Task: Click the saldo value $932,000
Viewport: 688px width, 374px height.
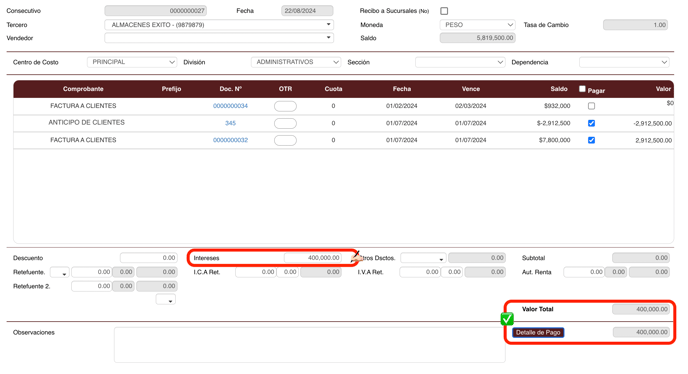Action: (557, 106)
